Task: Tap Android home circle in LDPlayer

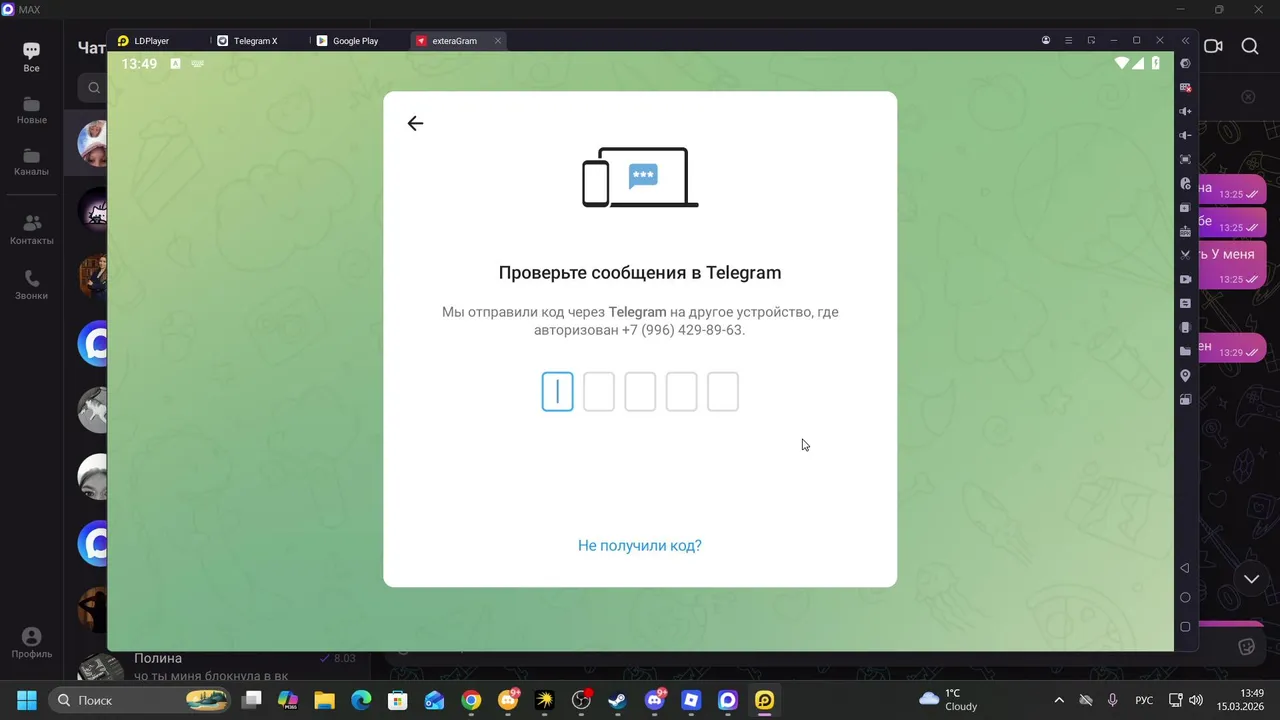Action: click(x=1185, y=597)
